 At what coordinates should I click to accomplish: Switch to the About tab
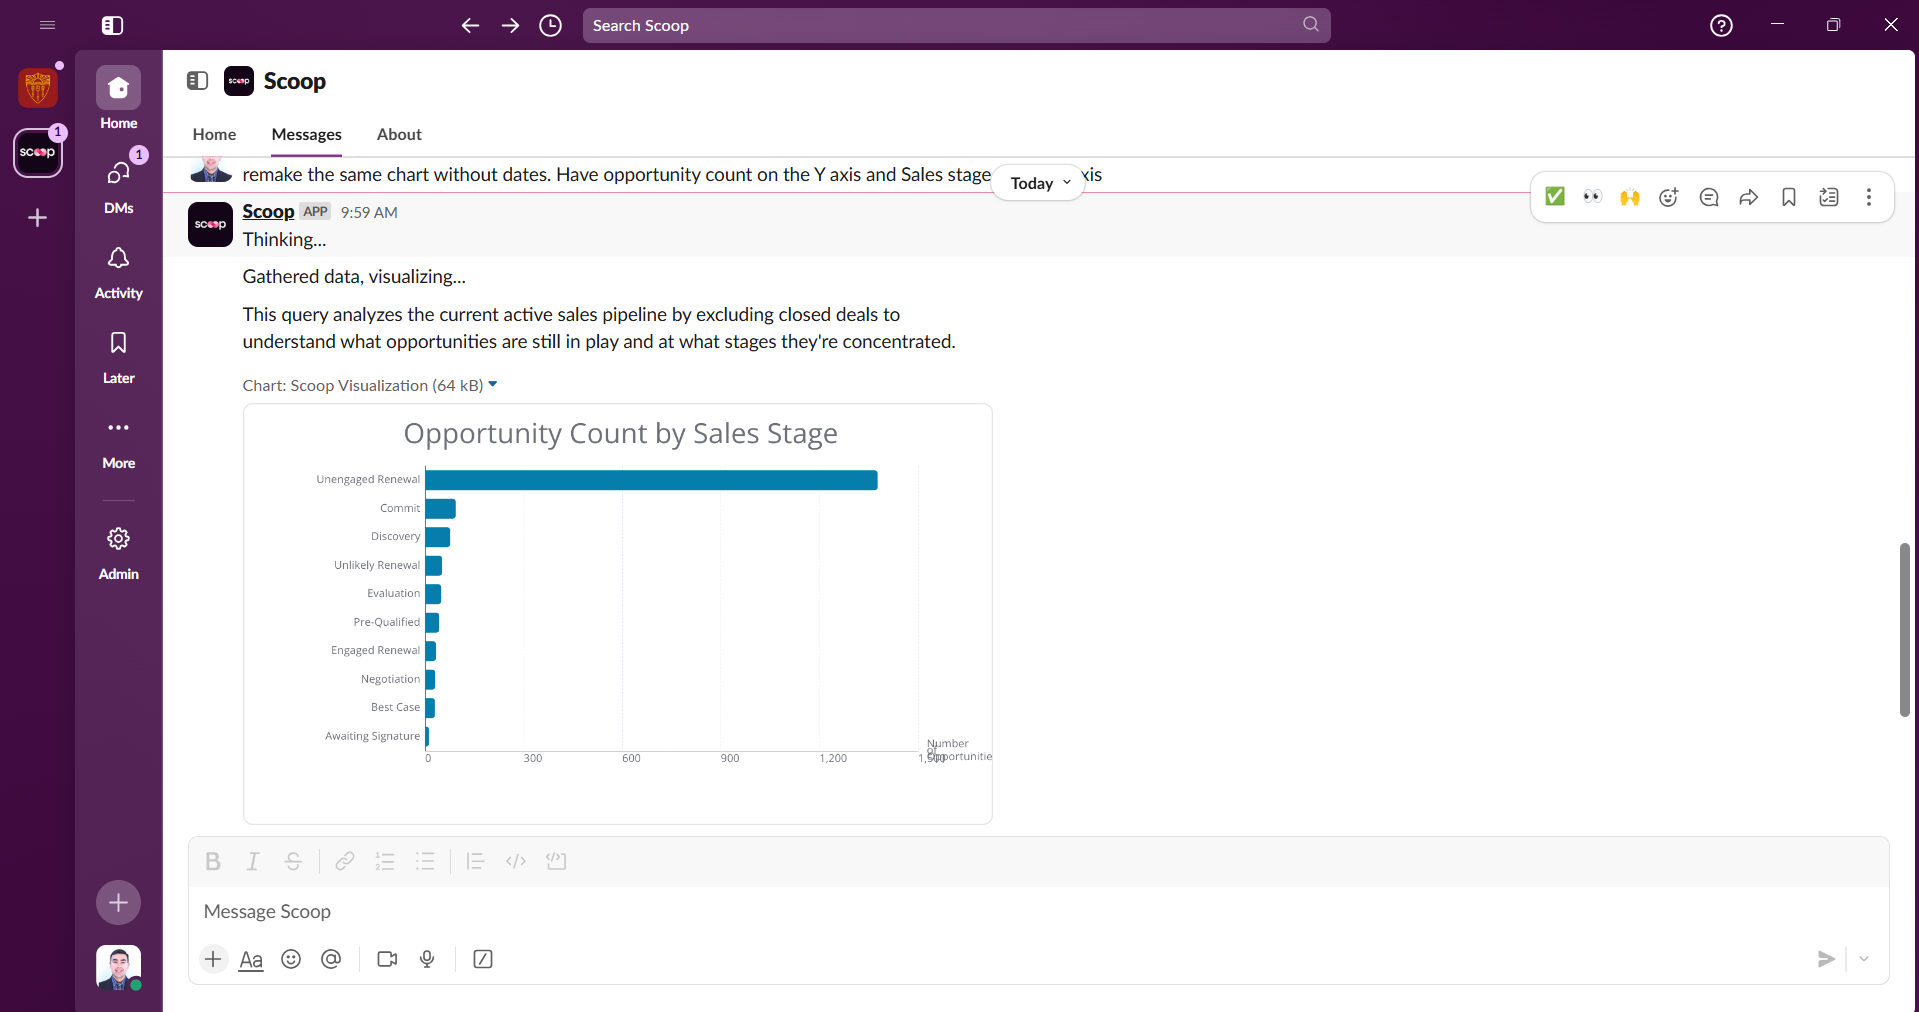point(399,134)
